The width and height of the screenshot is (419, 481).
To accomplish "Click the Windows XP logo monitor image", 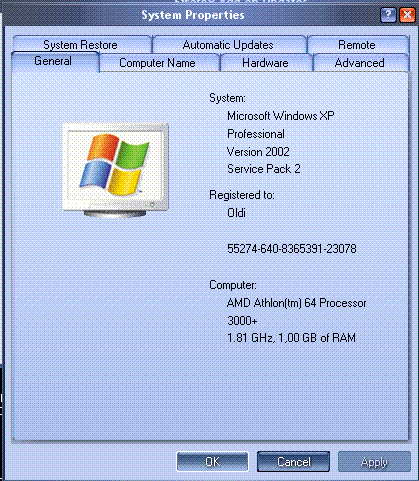I will (115, 170).
